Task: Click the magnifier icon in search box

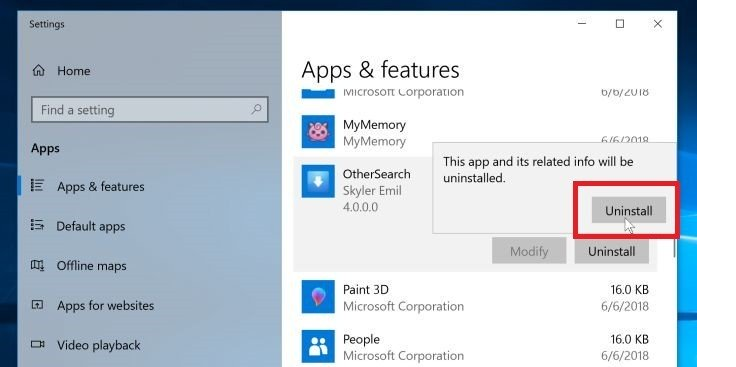Action: (x=256, y=110)
